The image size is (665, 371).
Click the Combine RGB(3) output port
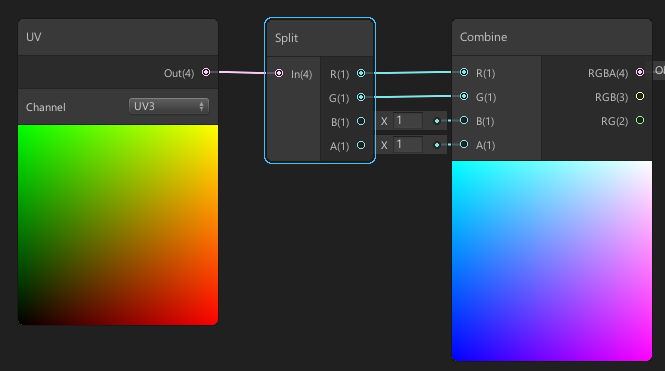[x=640, y=96]
